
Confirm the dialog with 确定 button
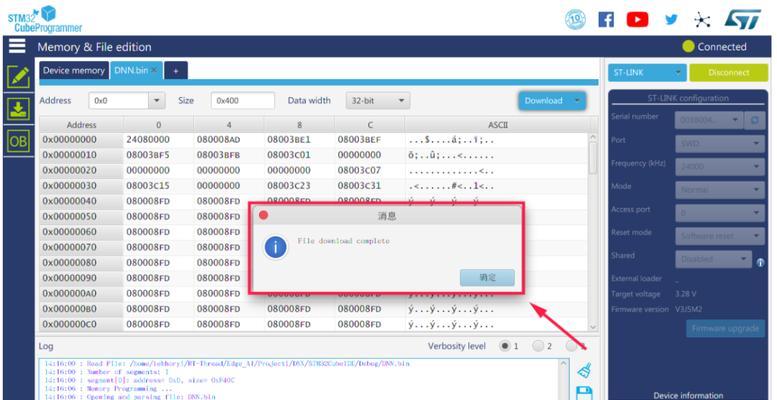[487, 278]
